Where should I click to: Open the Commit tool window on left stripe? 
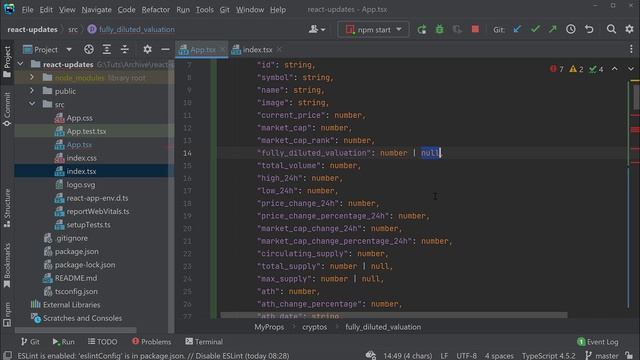point(7,109)
